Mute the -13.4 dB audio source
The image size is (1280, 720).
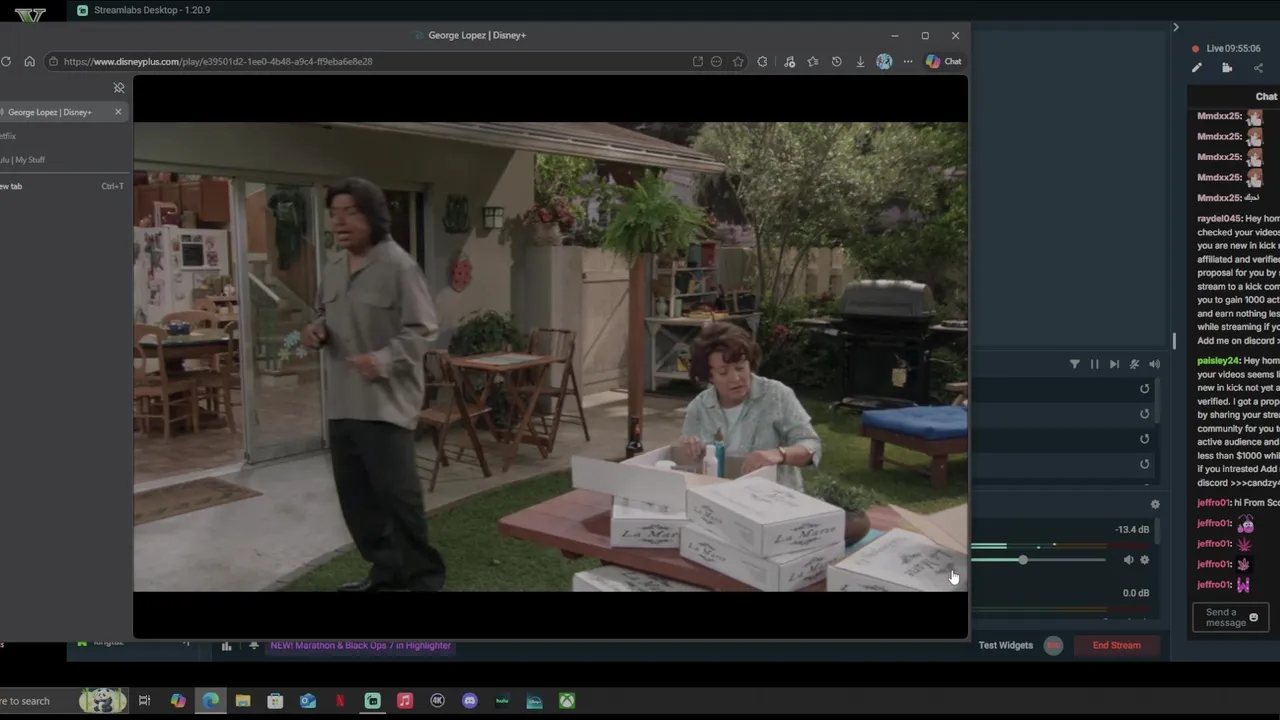click(1128, 560)
